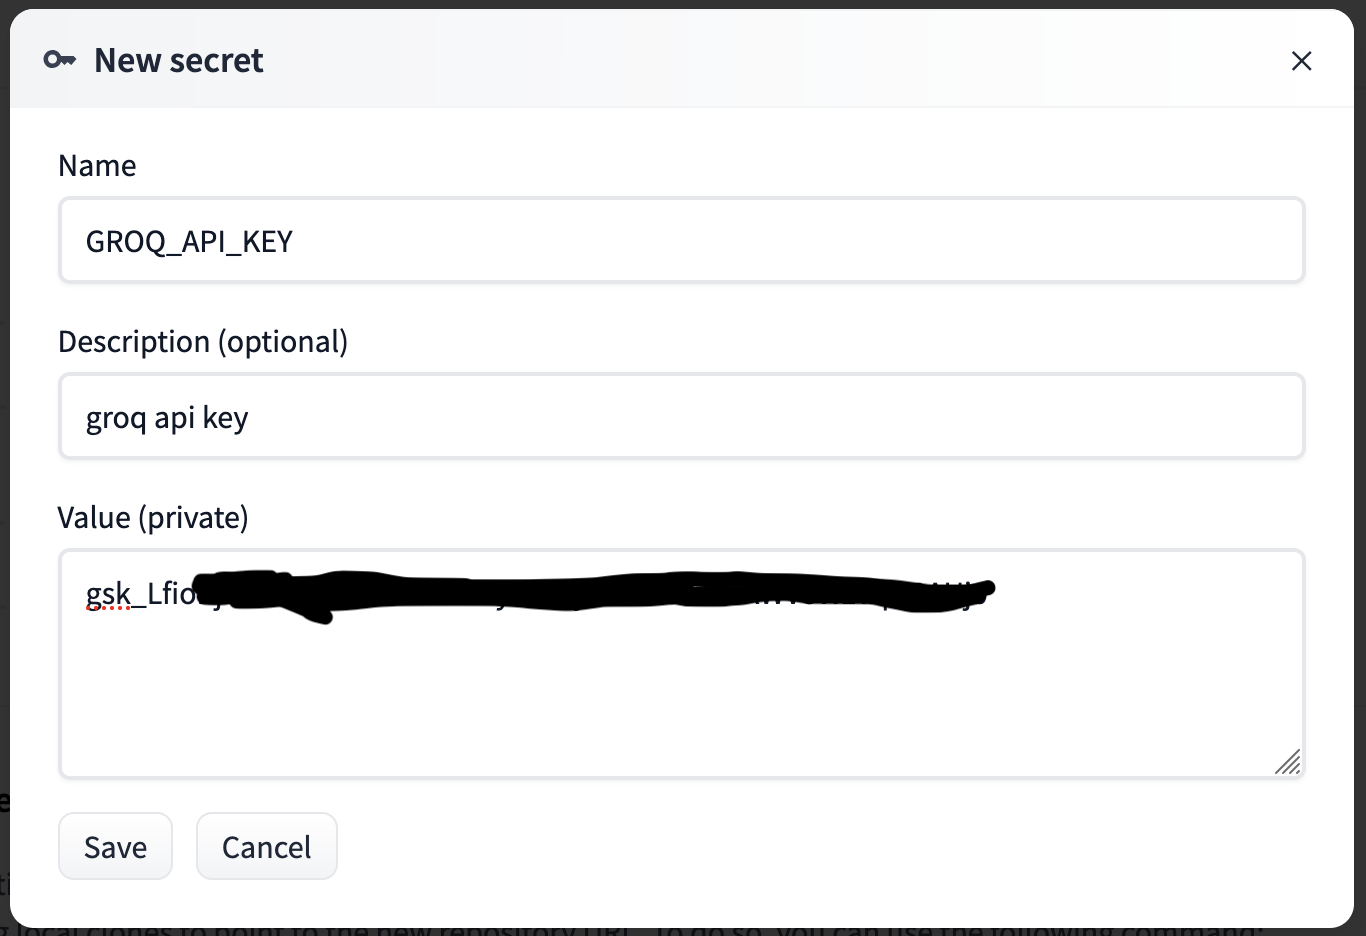Close the New secret dialog
The width and height of the screenshot is (1366, 936).
click(1301, 61)
